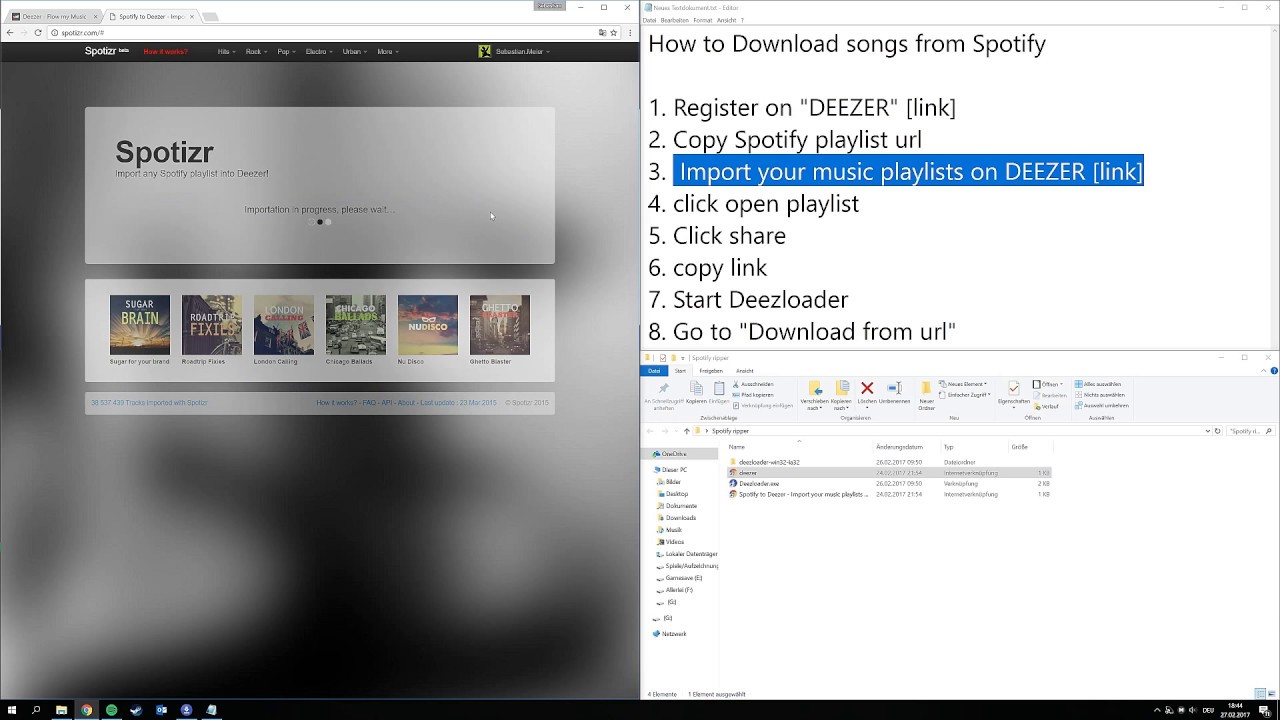The height and width of the screenshot is (720, 1280).
Task: Open the Chicago Ballads playlist cover
Action: click(x=356, y=325)
